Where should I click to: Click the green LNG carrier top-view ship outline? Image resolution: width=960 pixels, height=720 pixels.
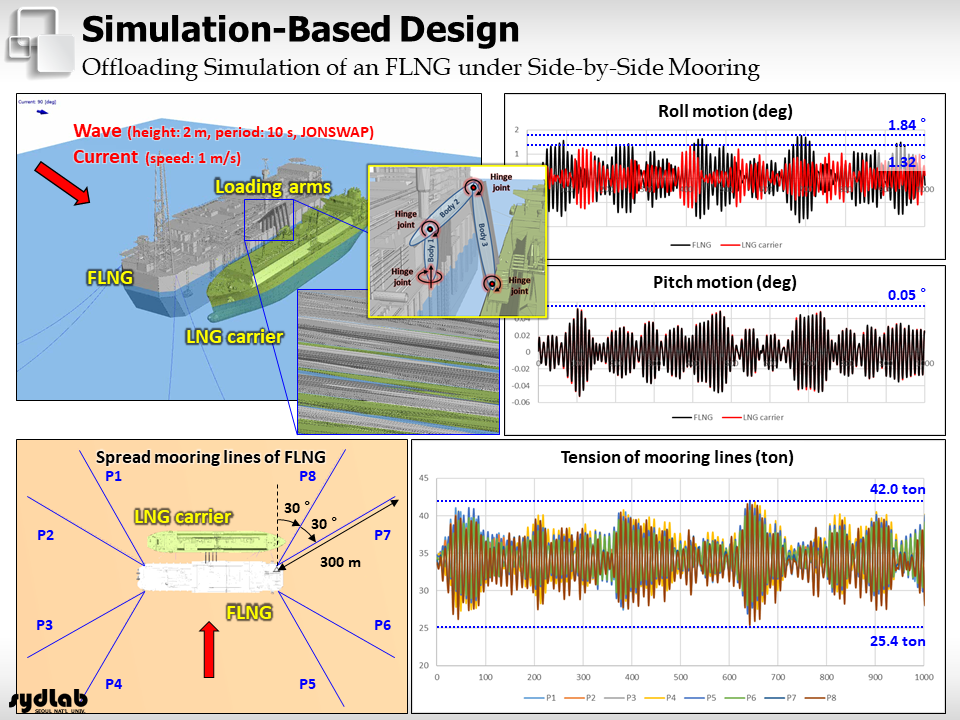216,541
